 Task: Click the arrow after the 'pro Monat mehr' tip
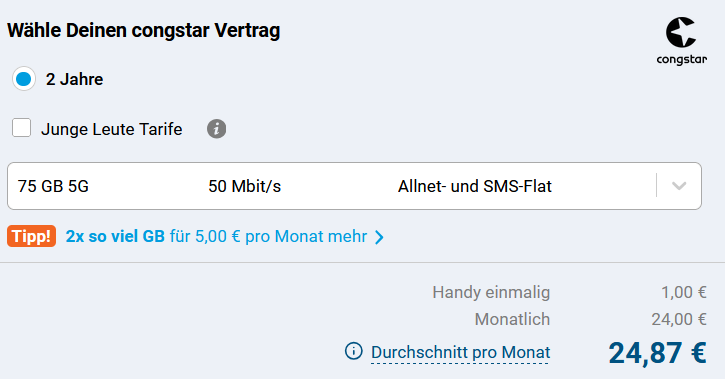(x=379, y=237)
